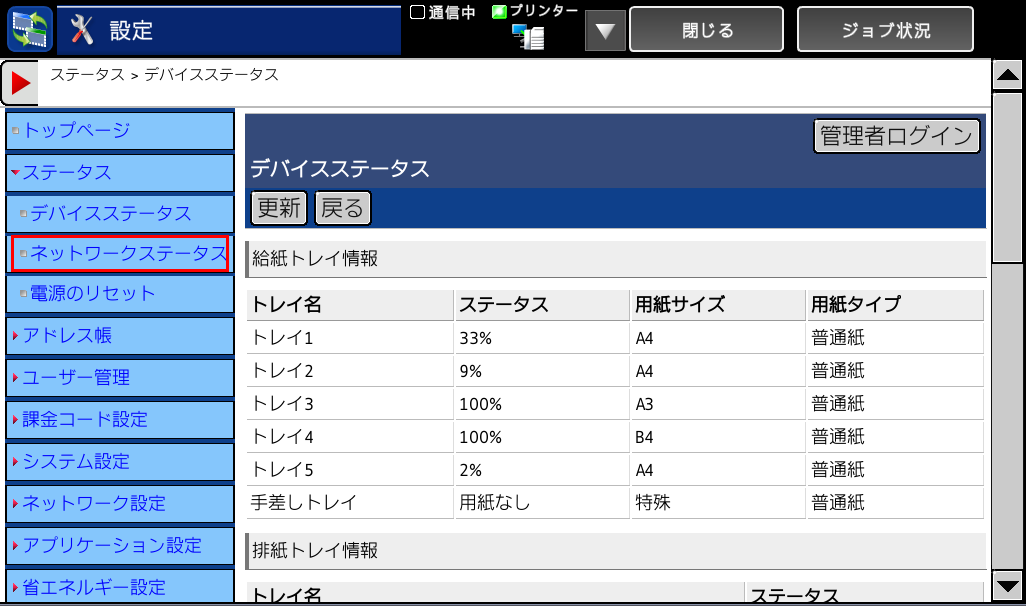Image resolution: width=1026 pixels, height=606 pixels.
Task: Click the ジョブ状況 button
Action: pos(885,30)
